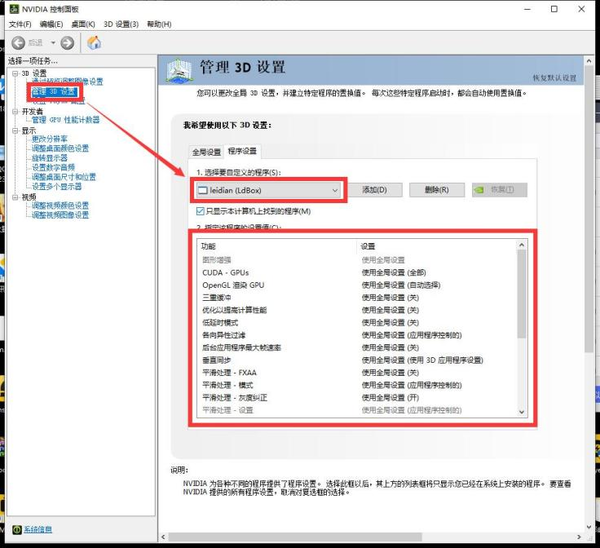Select 设置多个显示器 tree item

point(57,186)
